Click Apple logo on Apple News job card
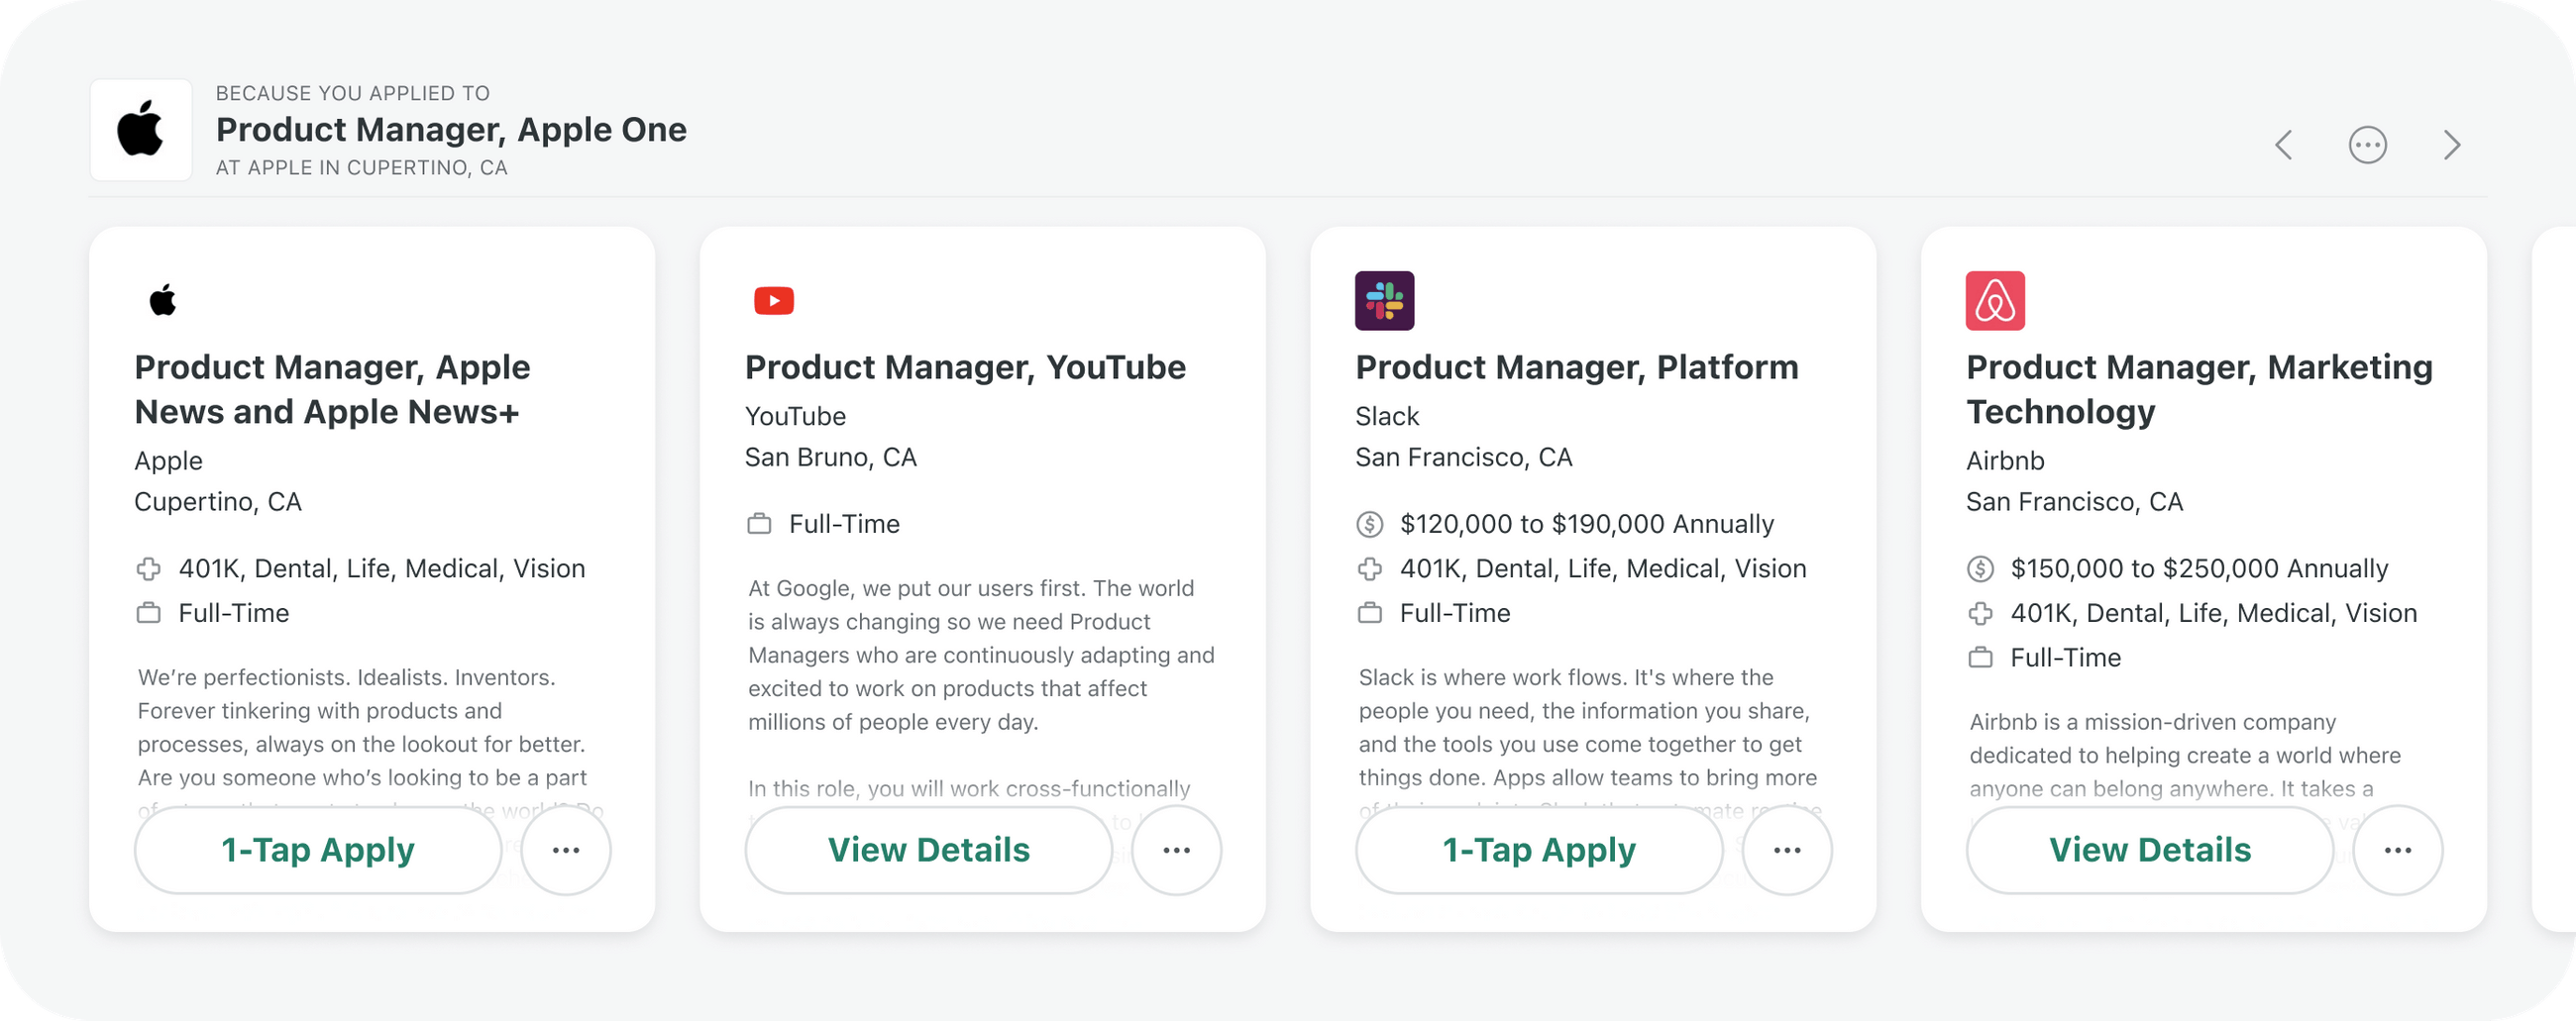The image size is (2576, 1021). click(163, 300)
